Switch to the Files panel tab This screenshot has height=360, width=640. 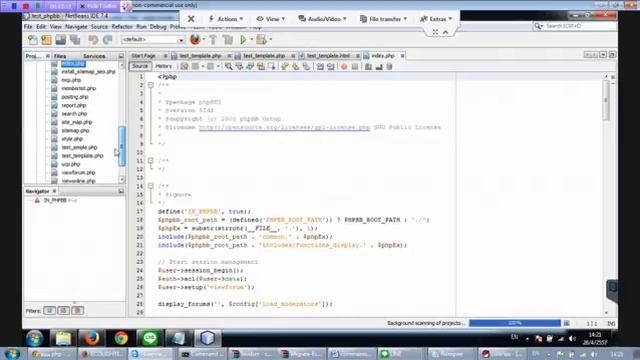[60, 56]
